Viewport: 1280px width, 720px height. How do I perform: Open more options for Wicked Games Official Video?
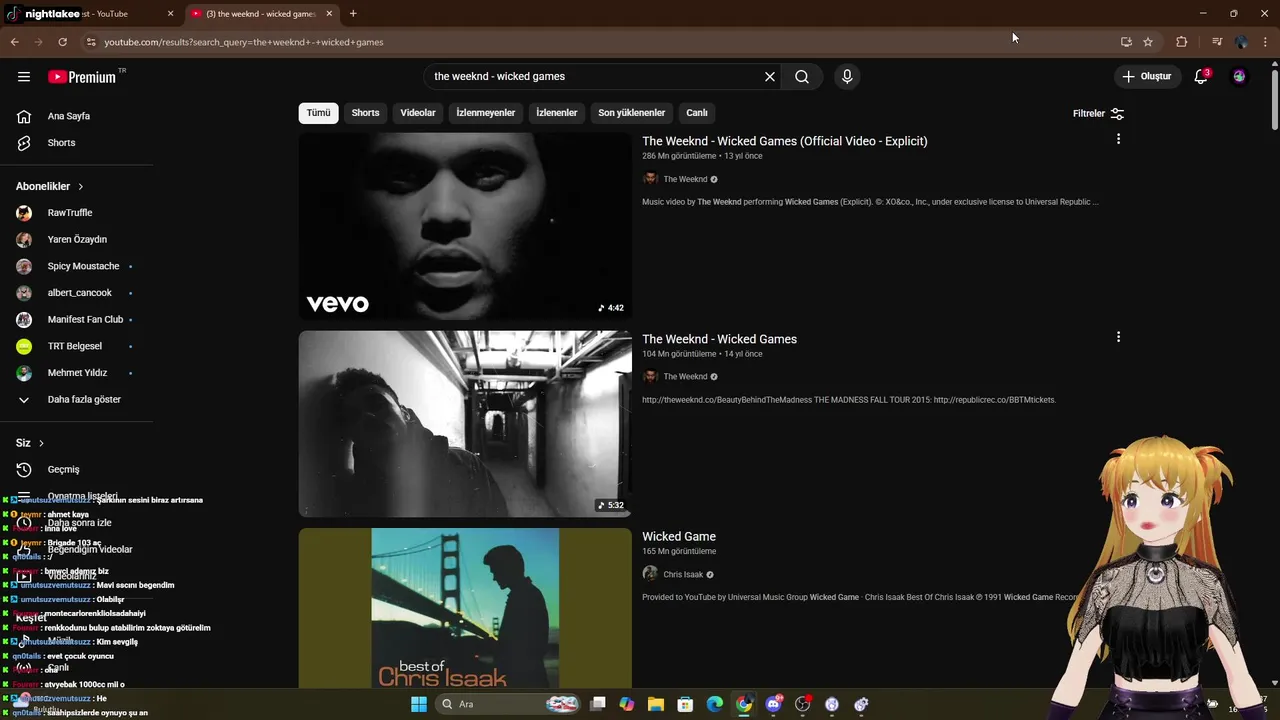(x=1118, y=139)
